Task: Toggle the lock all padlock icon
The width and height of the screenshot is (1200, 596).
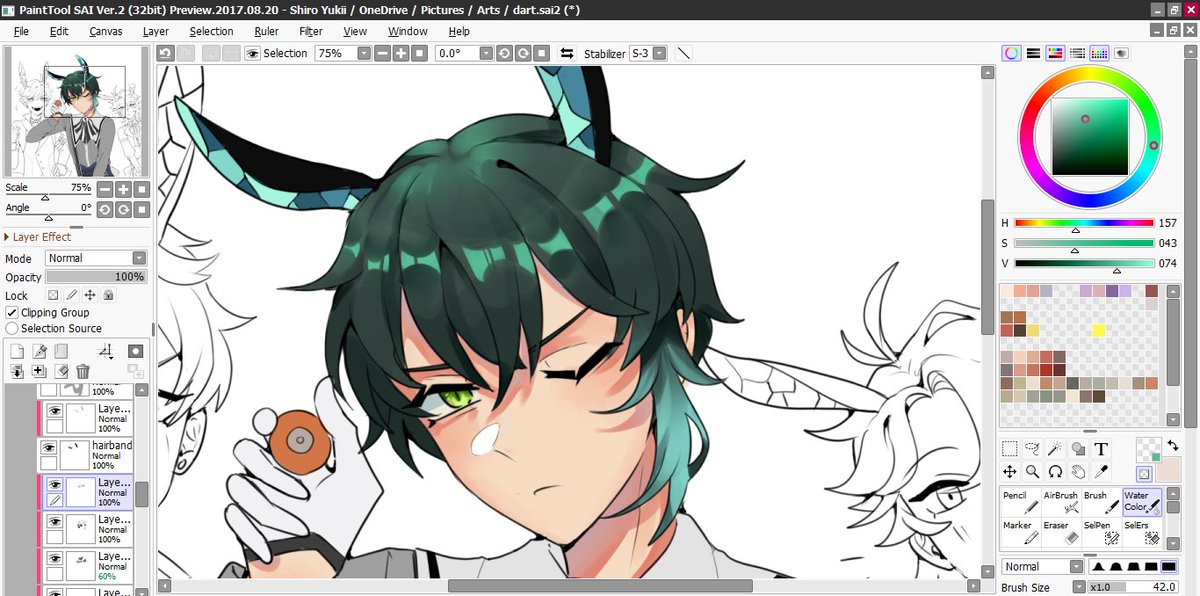Action: point(108,296)
